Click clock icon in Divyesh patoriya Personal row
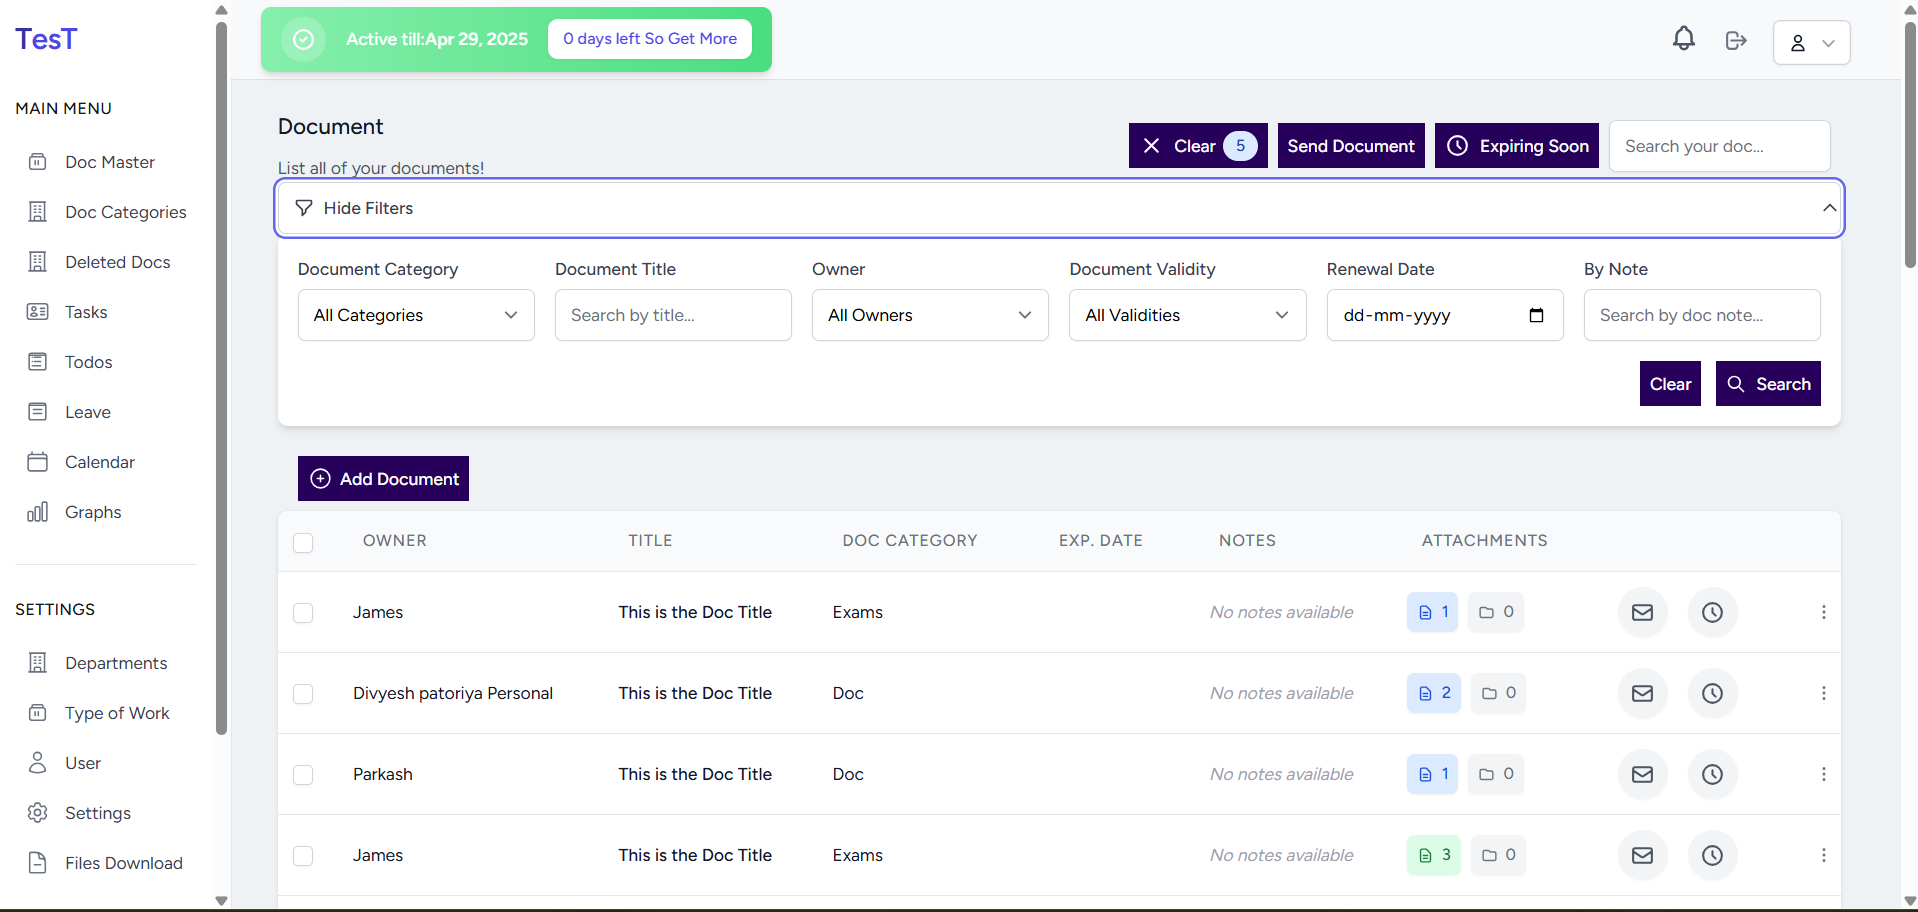This screenshot has width=1918, height=912. click(1712, 693)
